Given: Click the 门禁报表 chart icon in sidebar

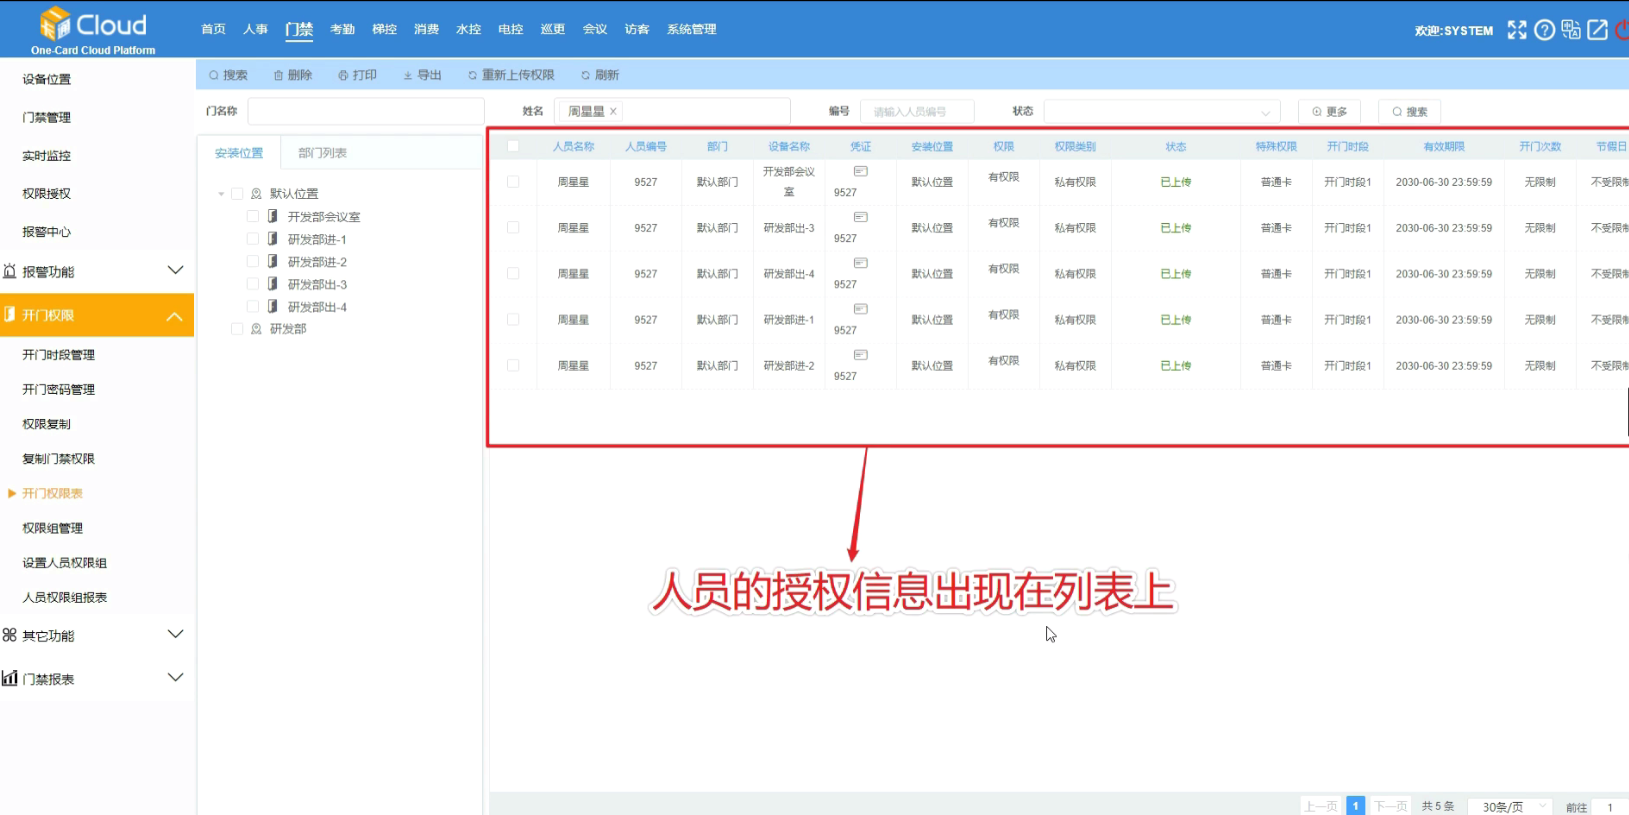Looking at the screenshot, I should [x=10, y=678].
